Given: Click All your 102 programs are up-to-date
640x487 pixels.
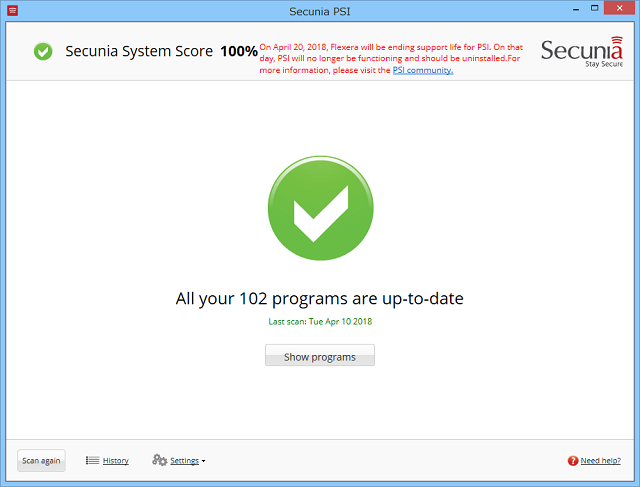Looking at the screenshot, I should click(320, 299).
